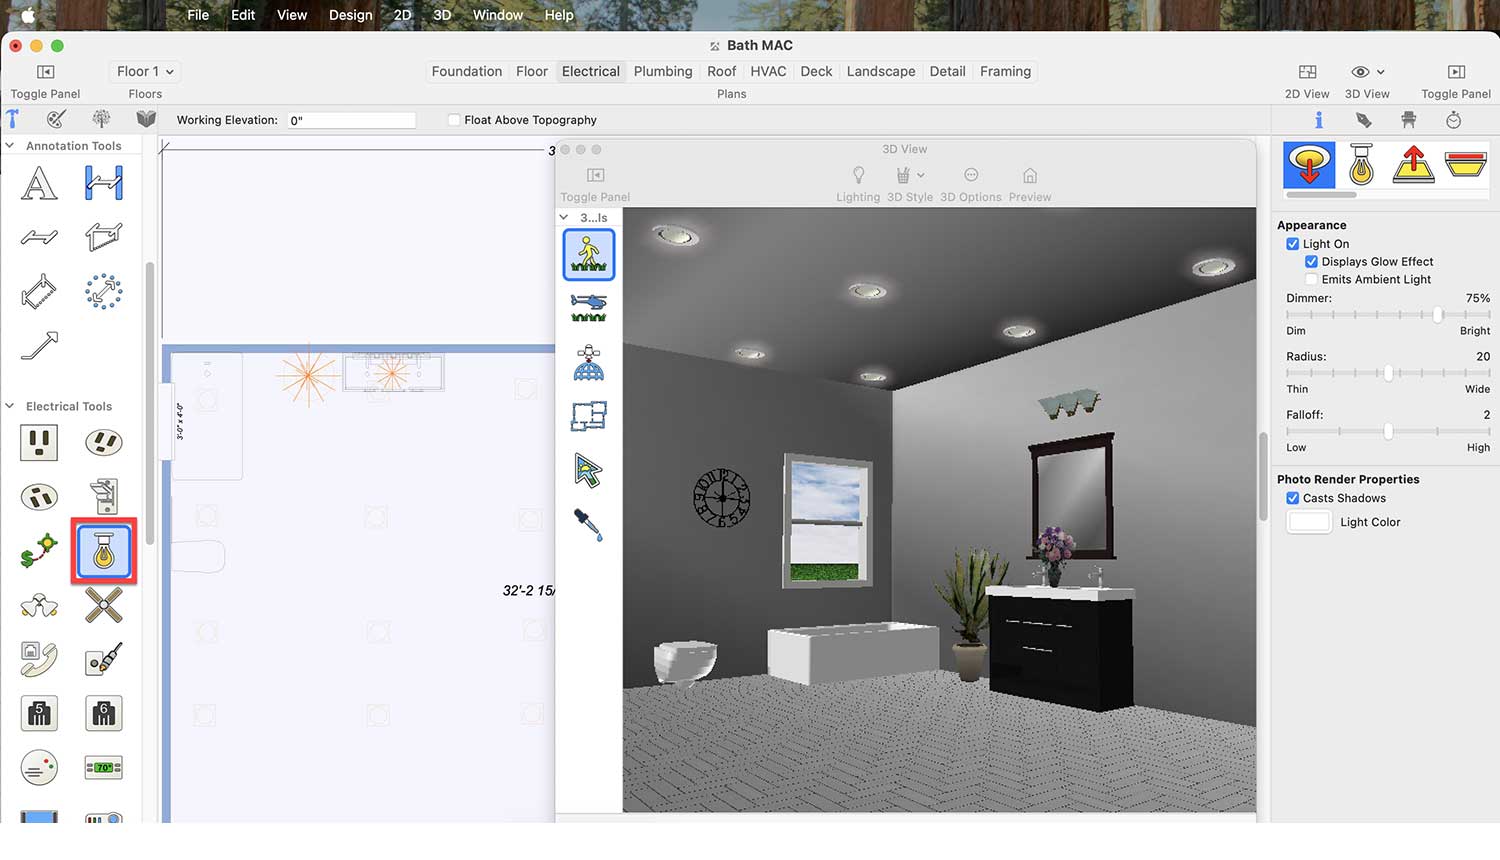Uncheck the Light On checkbox

[x=1292, y=244]
